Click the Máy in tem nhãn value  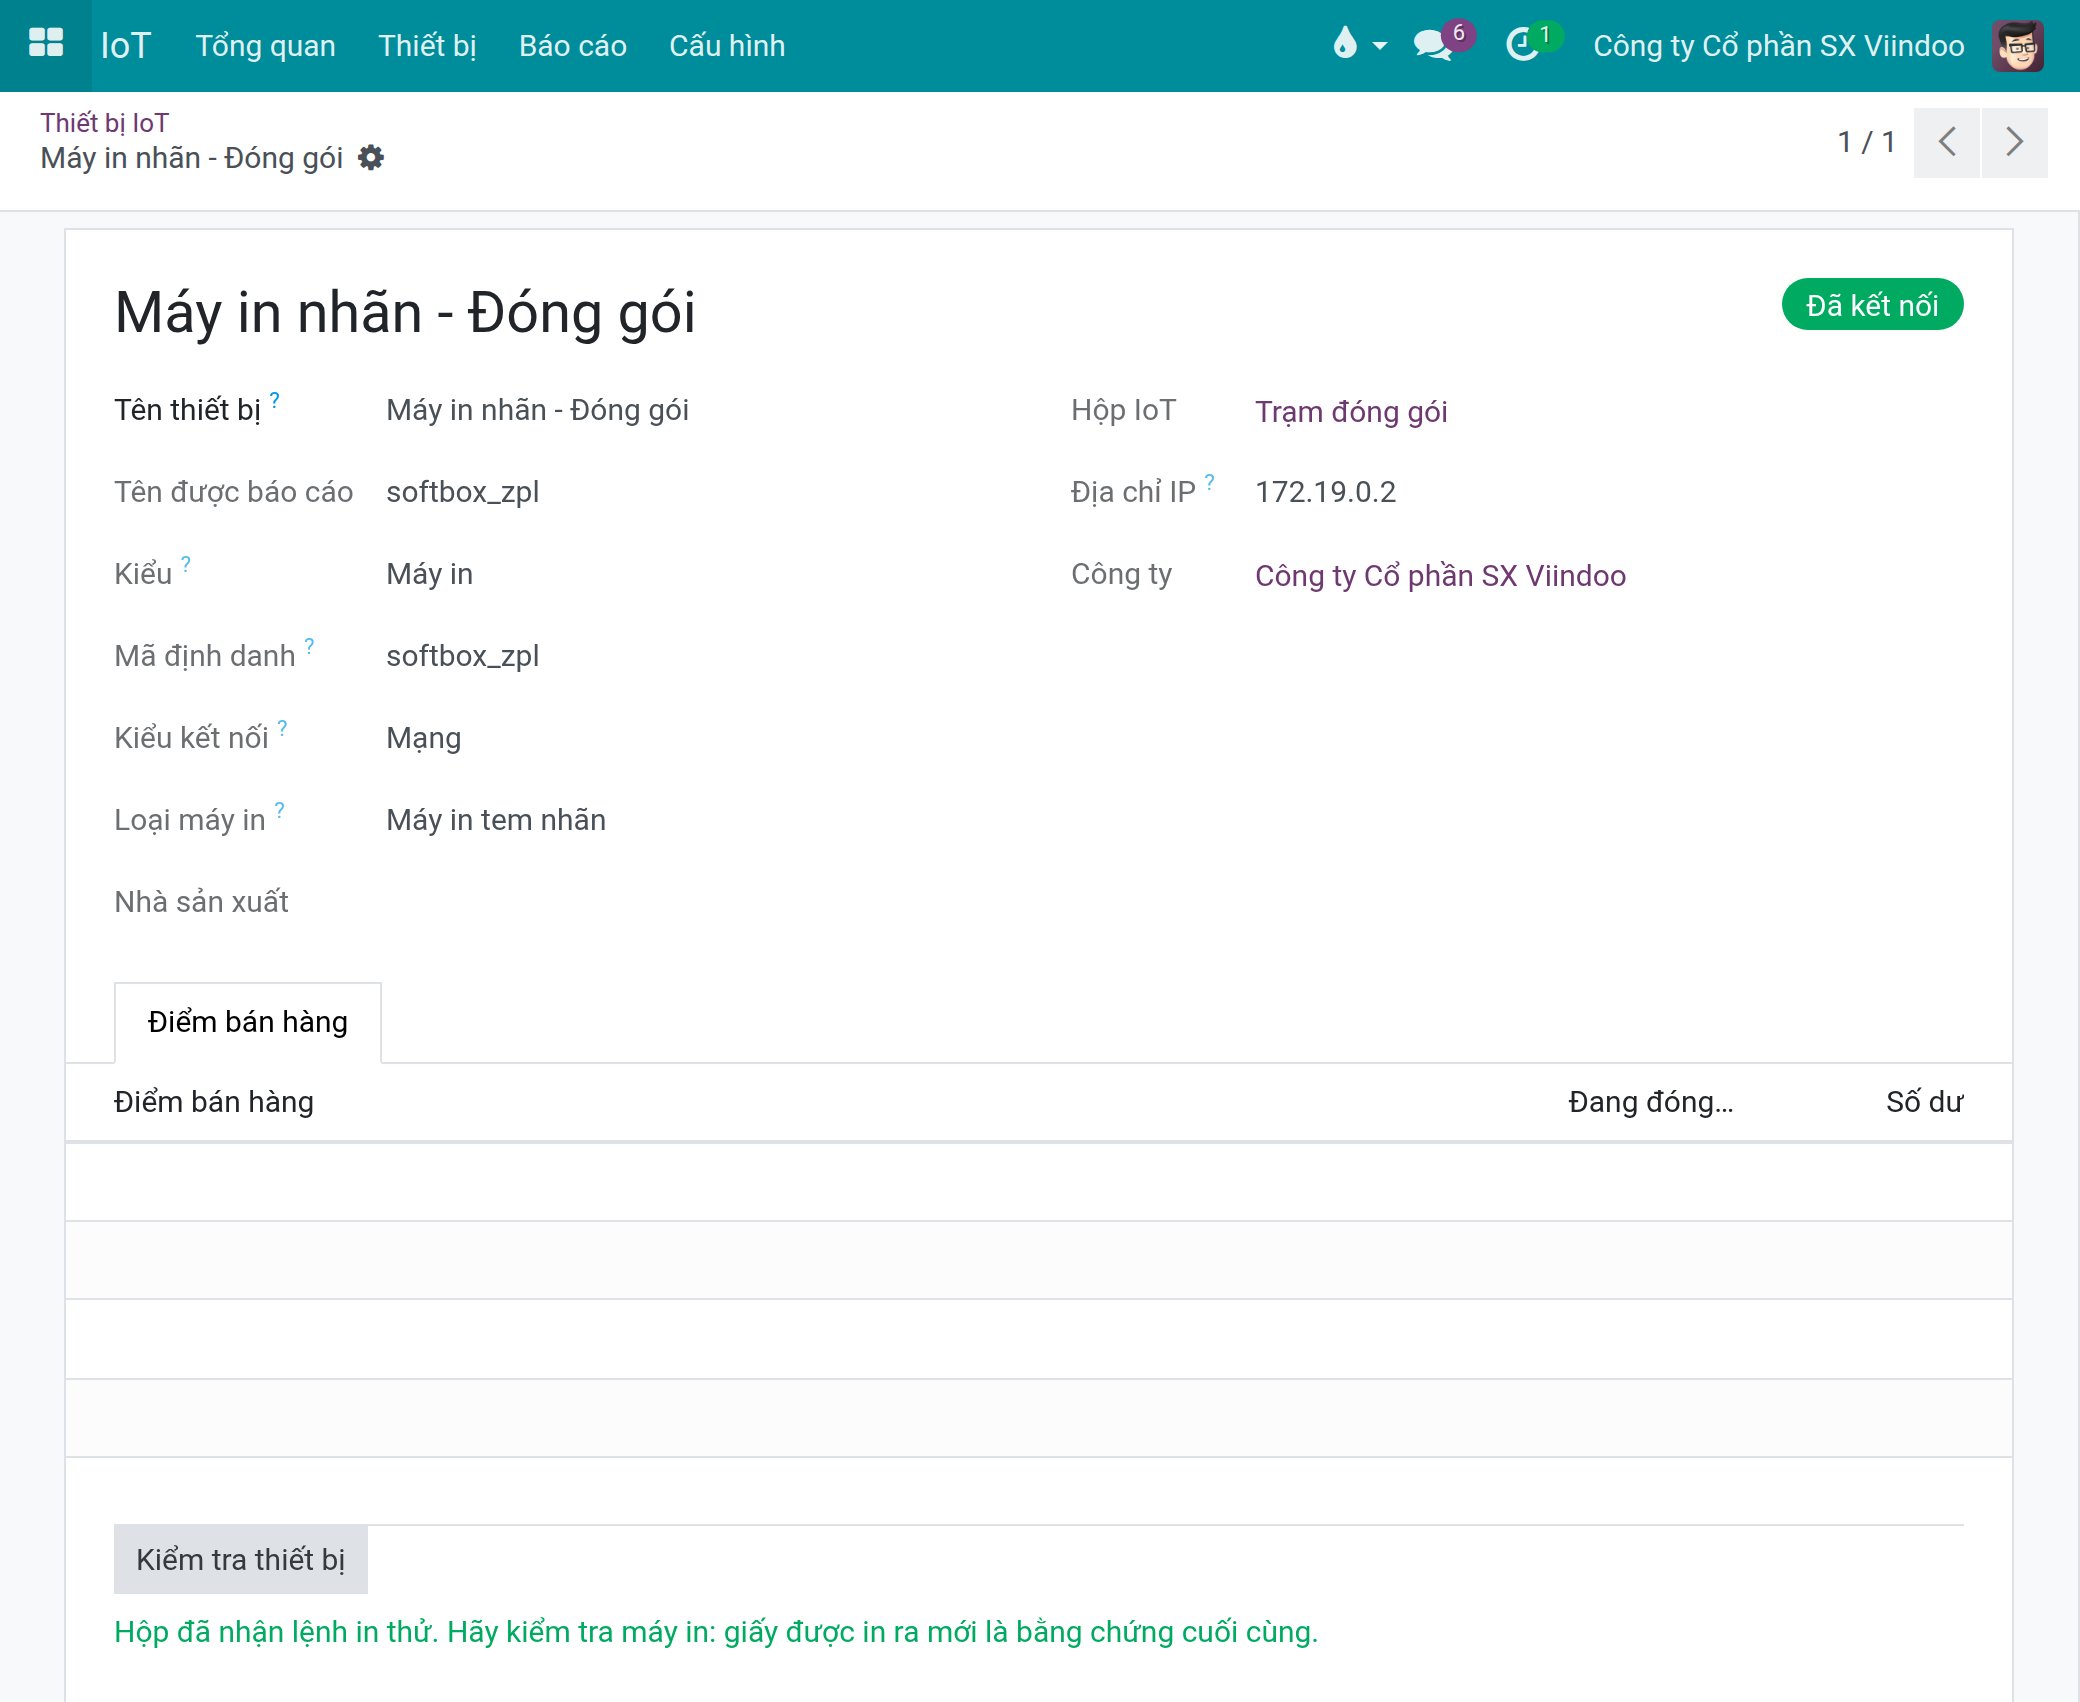point(496,820)
